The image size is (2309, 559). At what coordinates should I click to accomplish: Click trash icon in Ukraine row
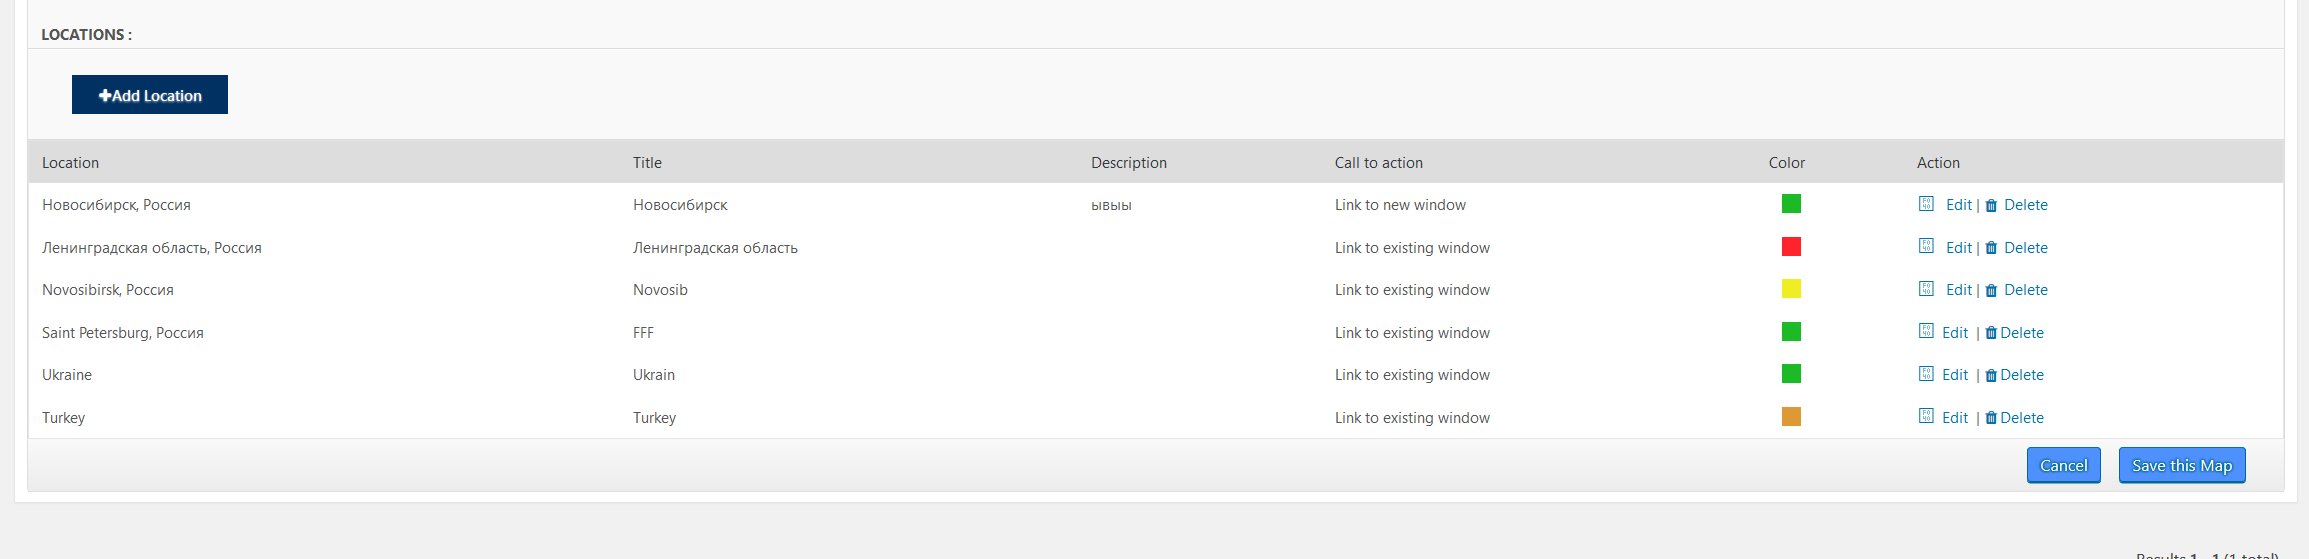tap(1991, 375)
